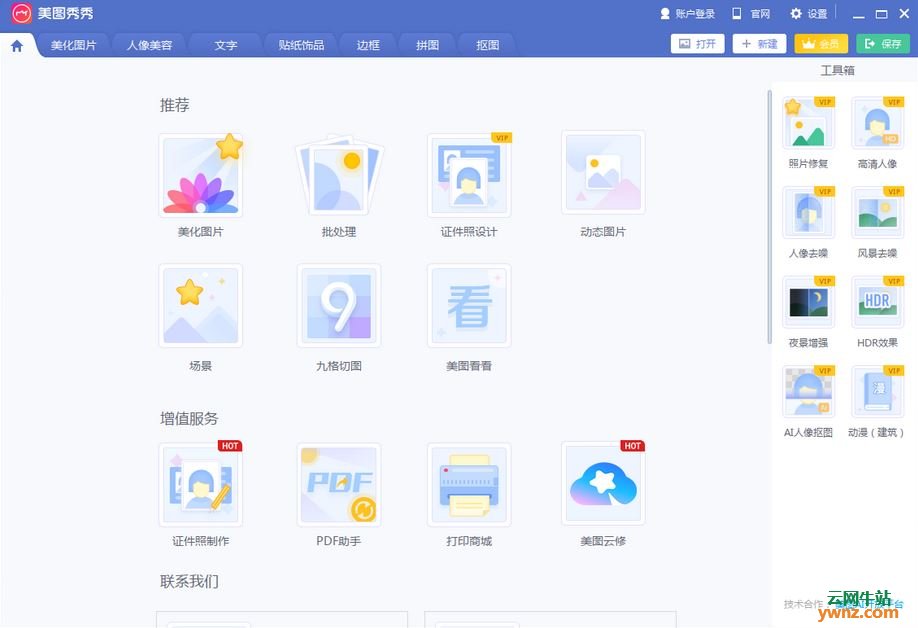Switch to the 文字 tab
The image size is (918, 628).
[x=225, y=45]
